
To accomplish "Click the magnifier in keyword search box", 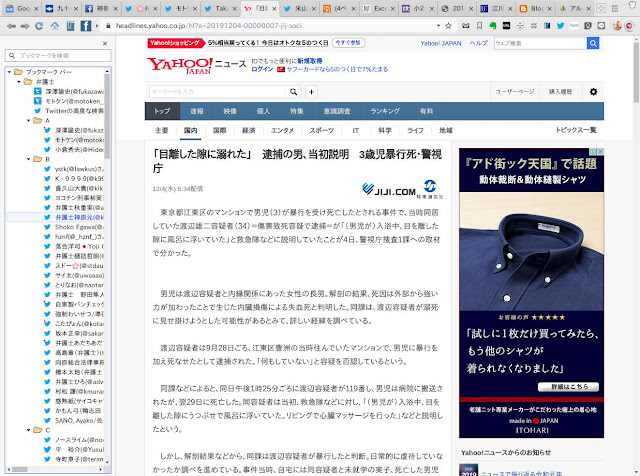I will pyautogui.click(x=293, y=92).
